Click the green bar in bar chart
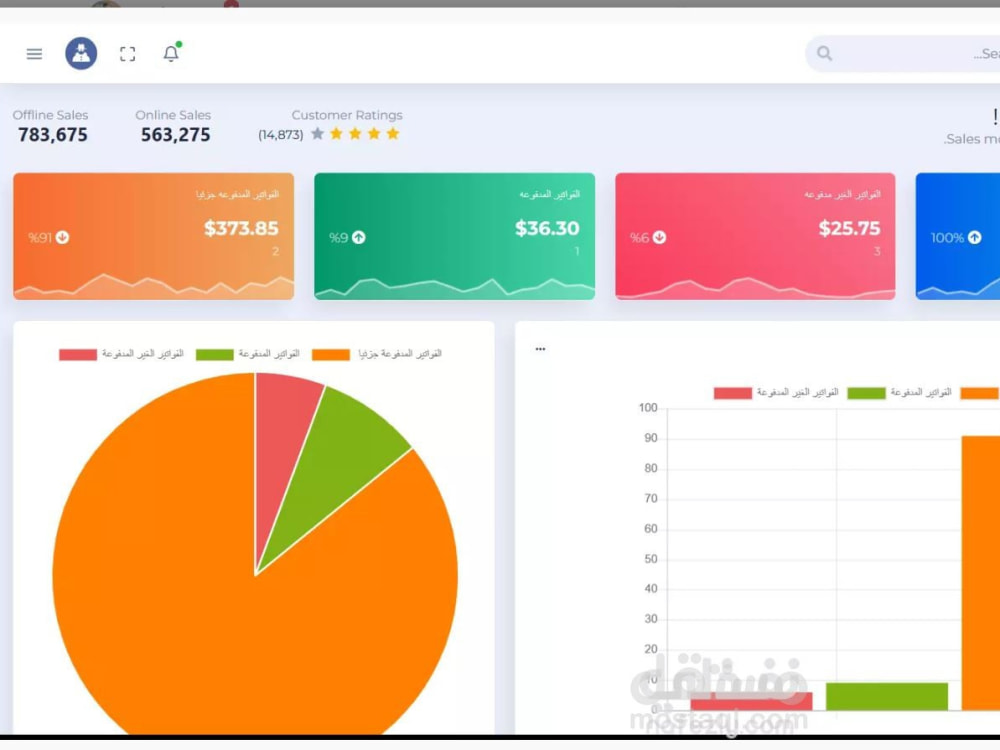The height and width of the screenshot is (750, 1000). tap(886, 696)
